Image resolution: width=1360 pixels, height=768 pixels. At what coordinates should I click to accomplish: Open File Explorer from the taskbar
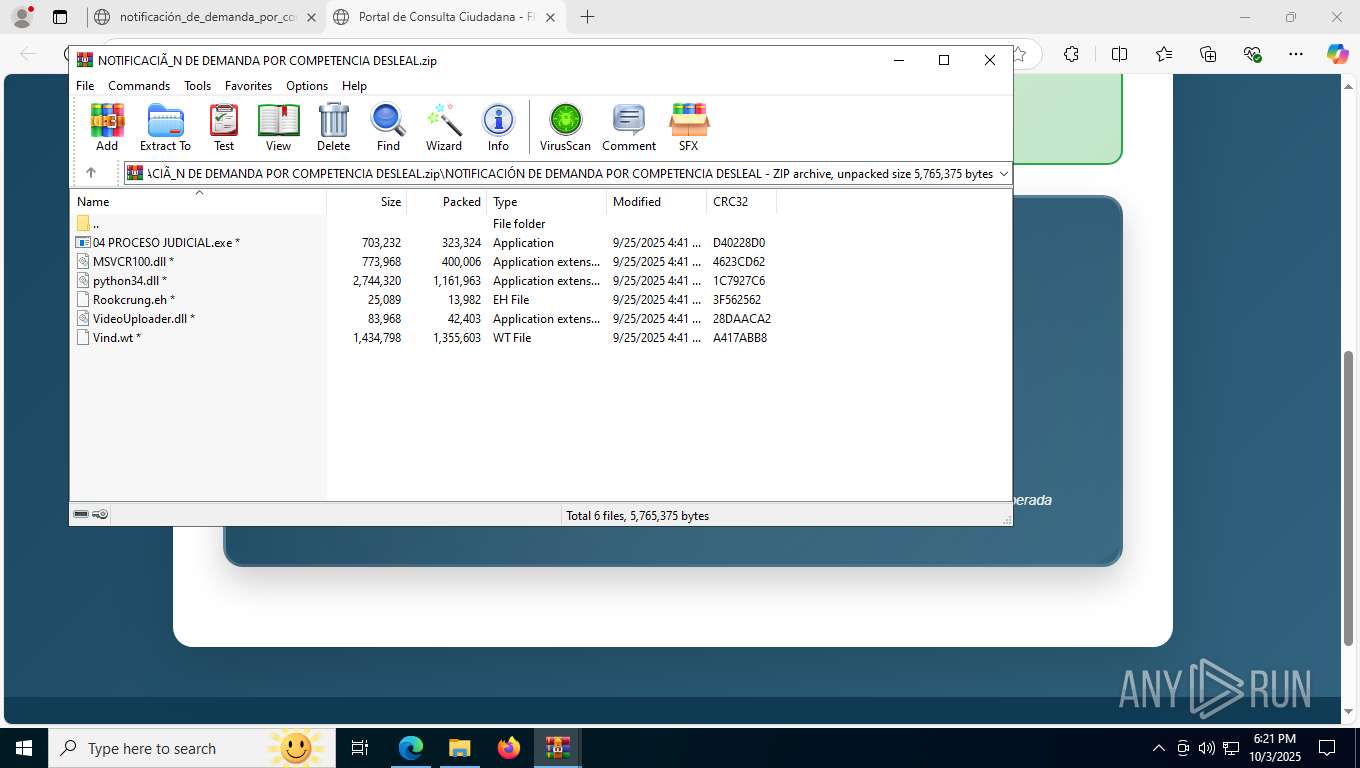pos(459,748)
